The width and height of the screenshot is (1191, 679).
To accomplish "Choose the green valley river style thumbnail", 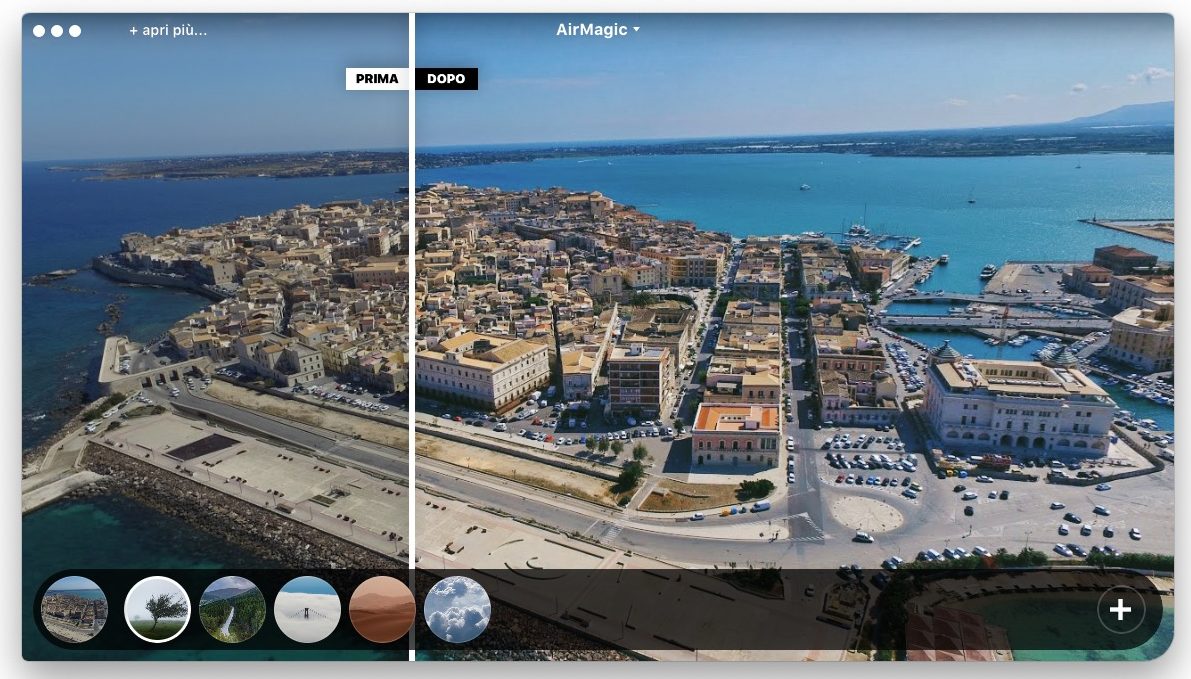I will [232, 609].
